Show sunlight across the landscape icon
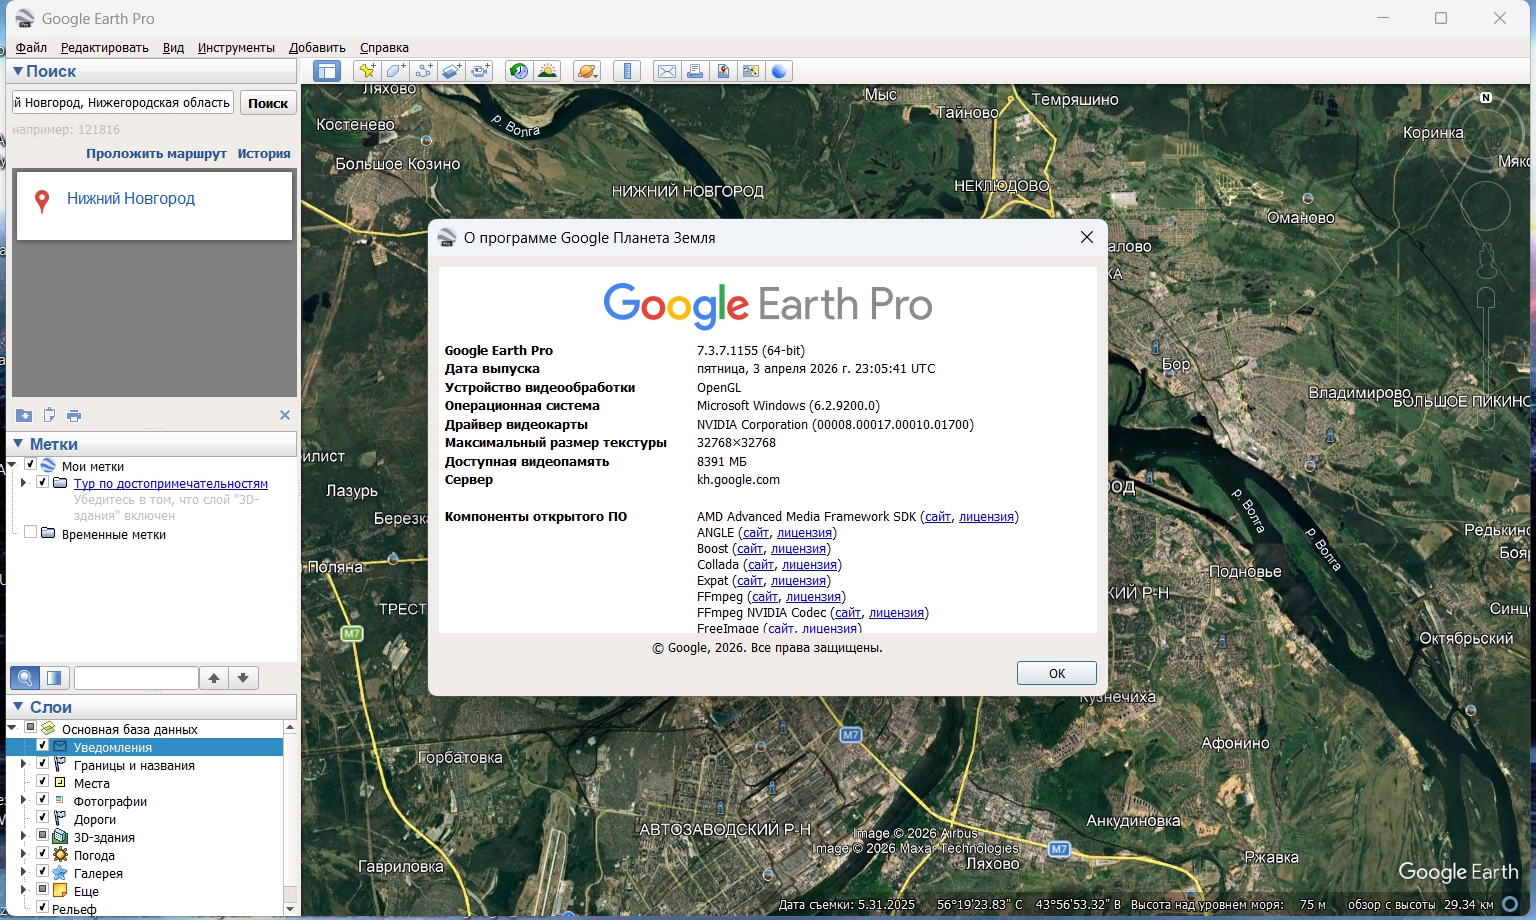This screenshot has width=1536, height=920. tap(547, 71)
